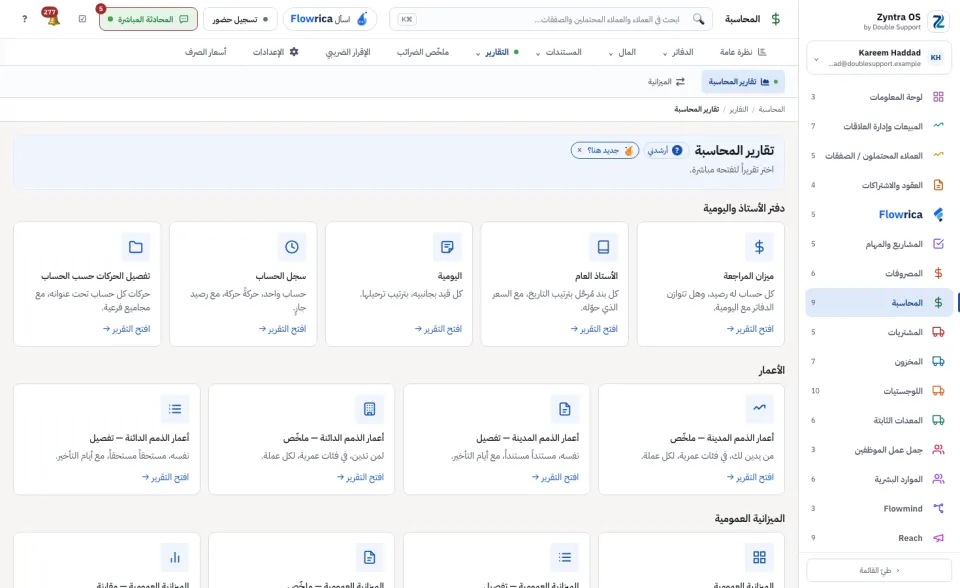Expand the المستندات menu dropdown
This screenshot has height=588, width=960.
pyautogui.click(x=558, y=52)
